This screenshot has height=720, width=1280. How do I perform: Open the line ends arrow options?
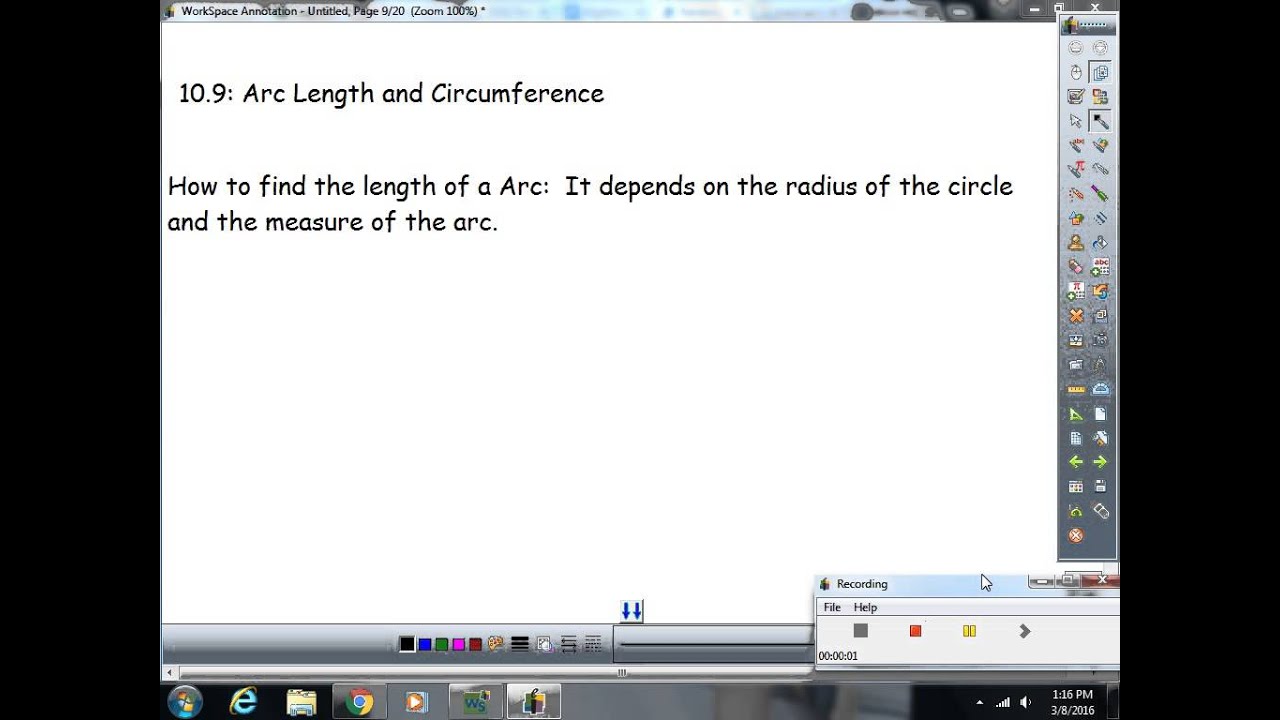569,644
